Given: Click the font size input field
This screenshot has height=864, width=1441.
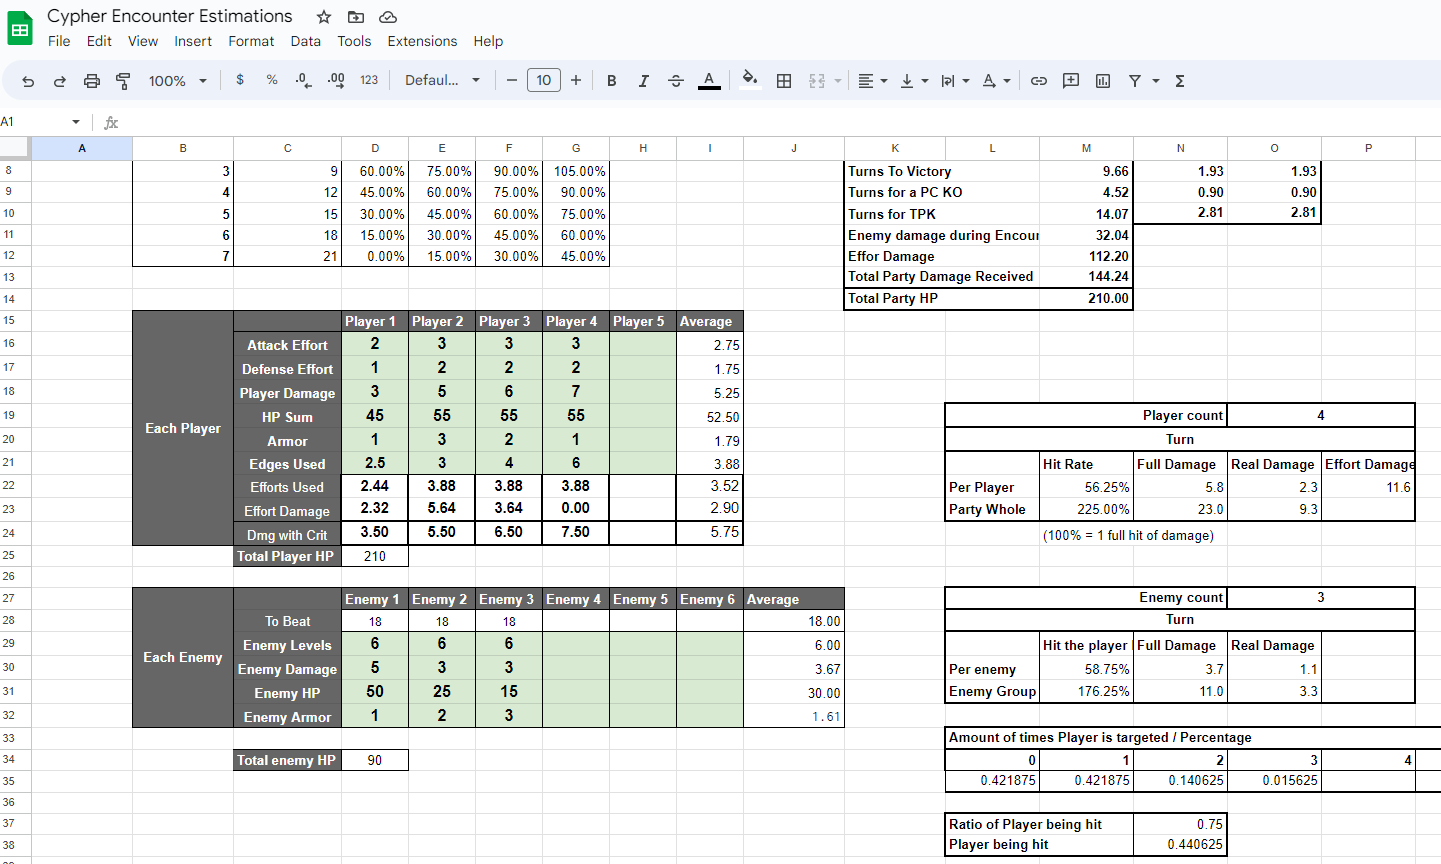Looking at the screenshot, I should (x=543, y=80).
